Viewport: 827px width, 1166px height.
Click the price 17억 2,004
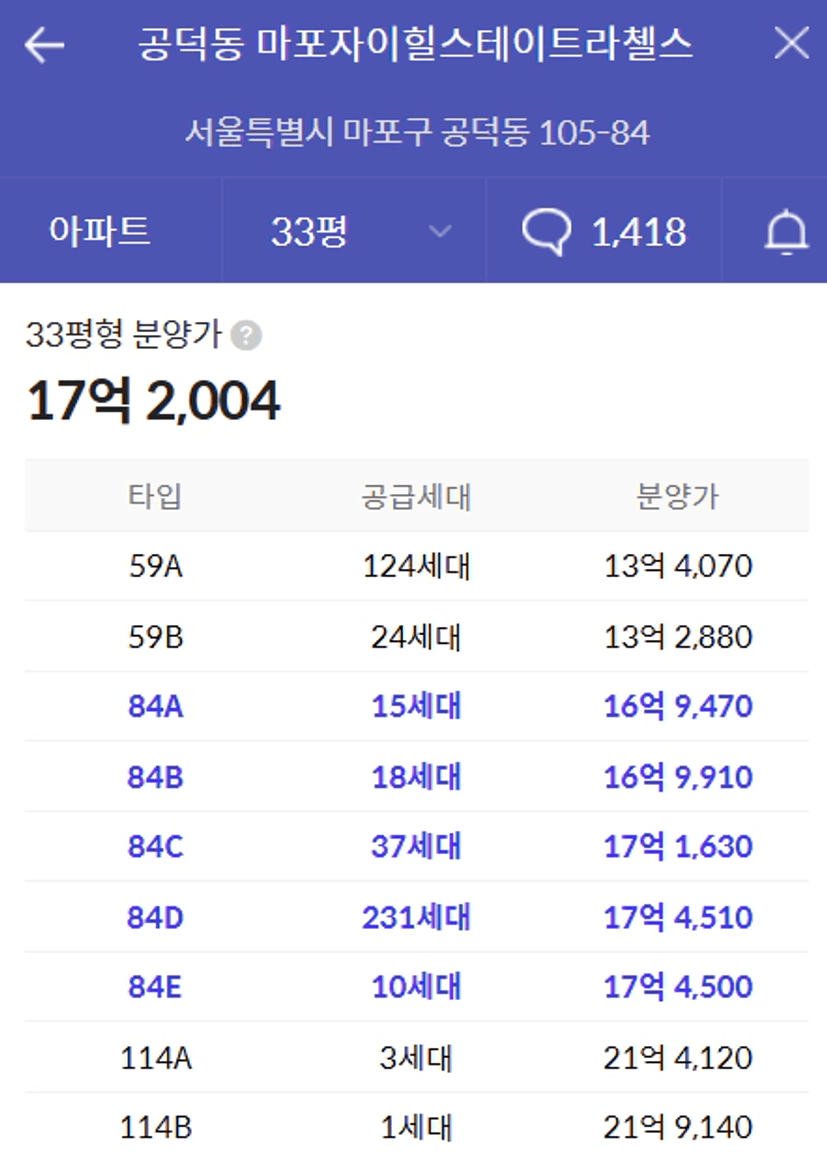pyautogui.click(x=153, y=400)
